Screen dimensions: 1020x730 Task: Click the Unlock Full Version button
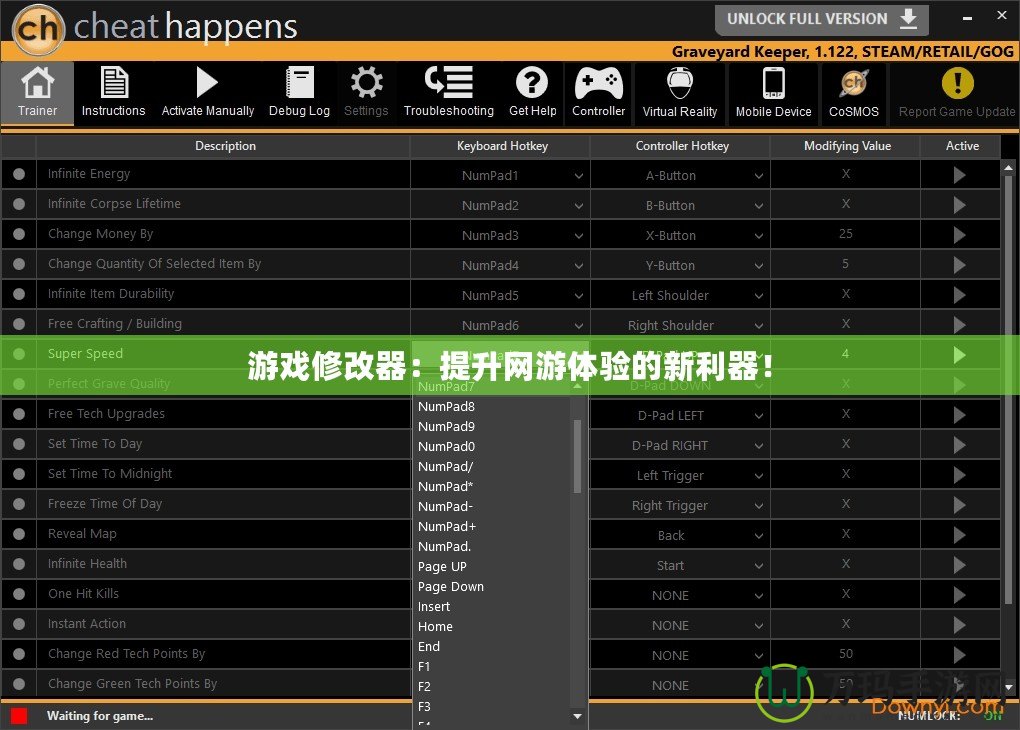tap(822, 19)
